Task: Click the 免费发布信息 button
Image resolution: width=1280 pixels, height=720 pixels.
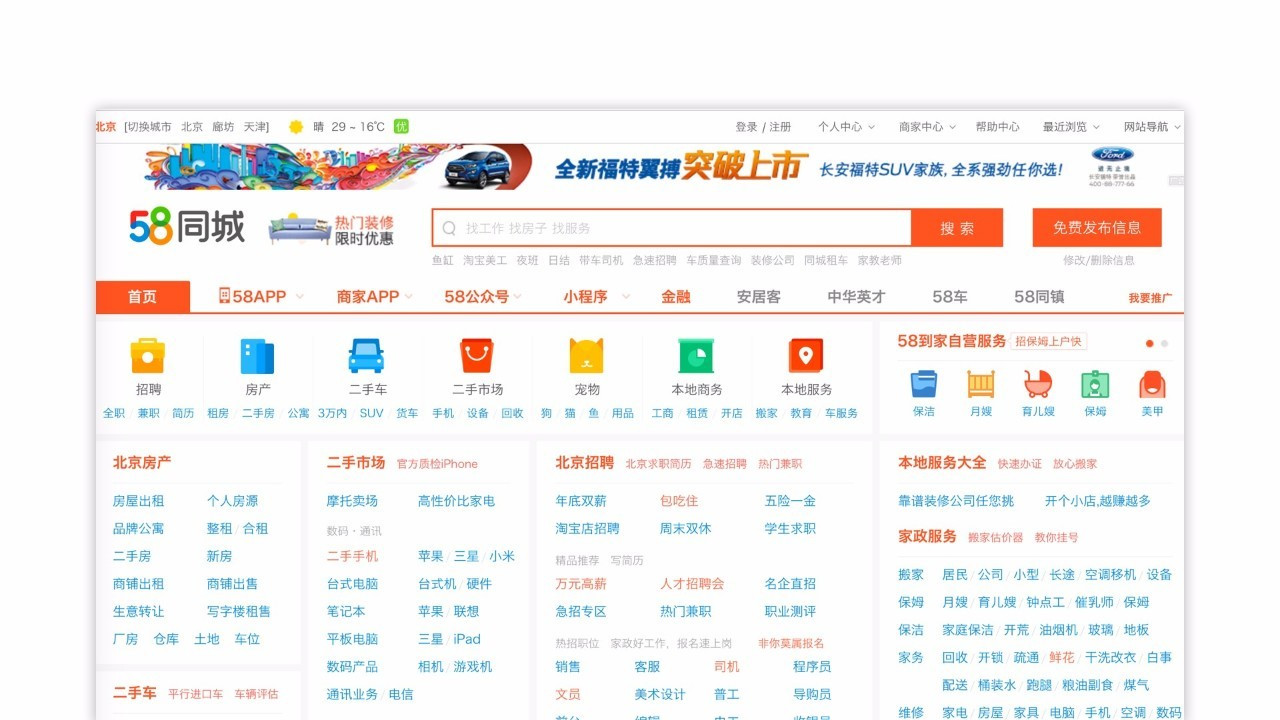Action: pos(1097,228)
